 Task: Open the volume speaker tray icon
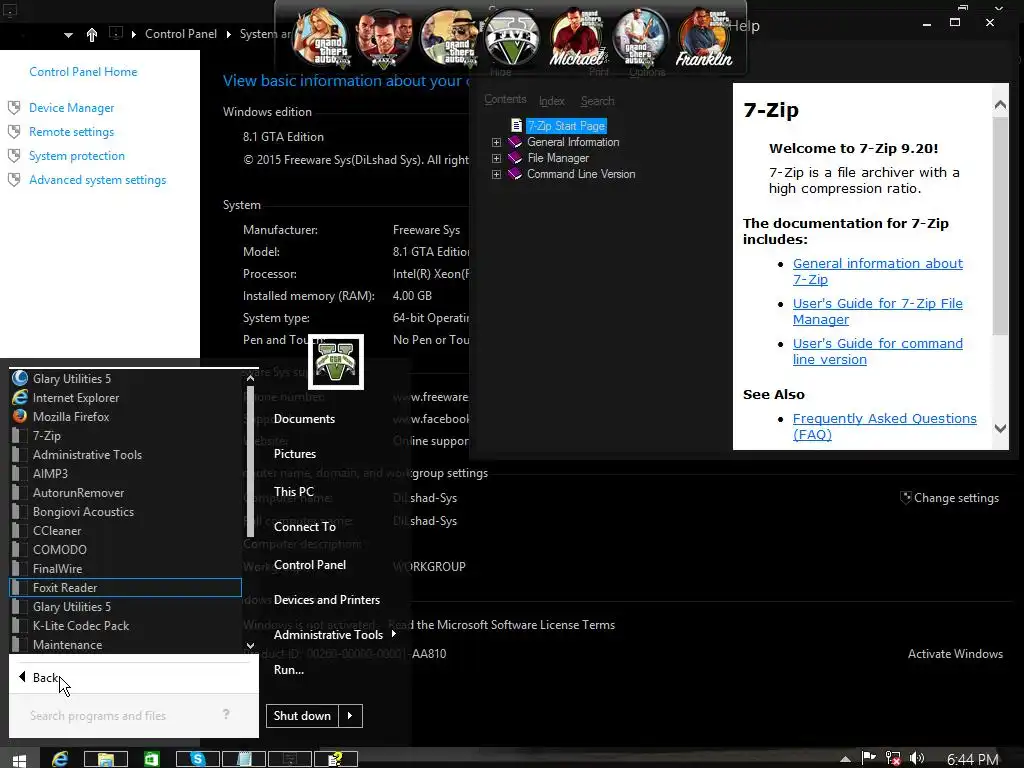pyautogui.click(x=917, y=758)
